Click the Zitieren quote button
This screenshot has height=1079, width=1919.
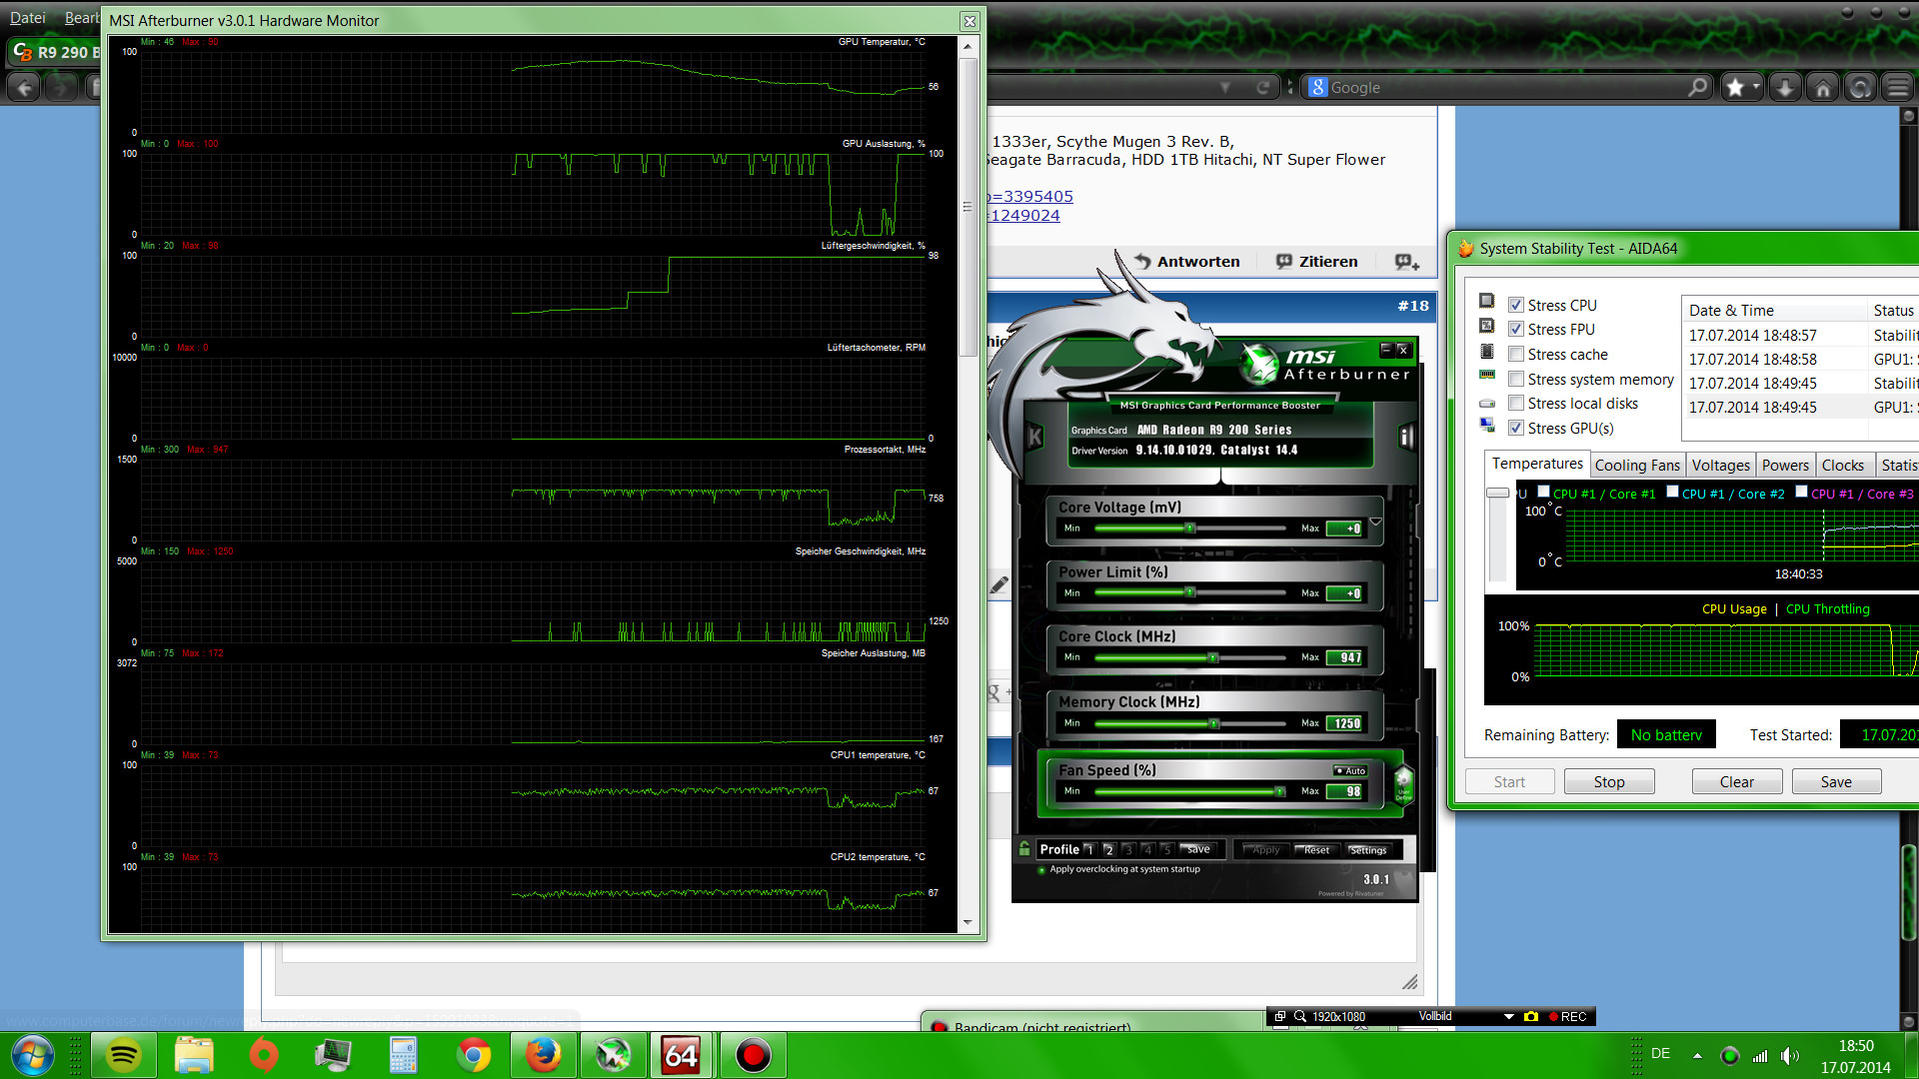1317,262
